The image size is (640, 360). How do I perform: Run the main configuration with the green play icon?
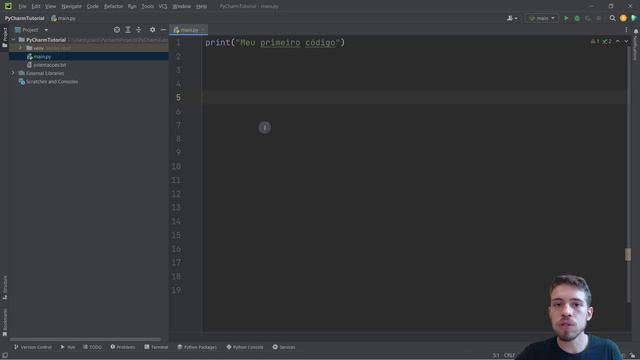(x=566, y=18)
